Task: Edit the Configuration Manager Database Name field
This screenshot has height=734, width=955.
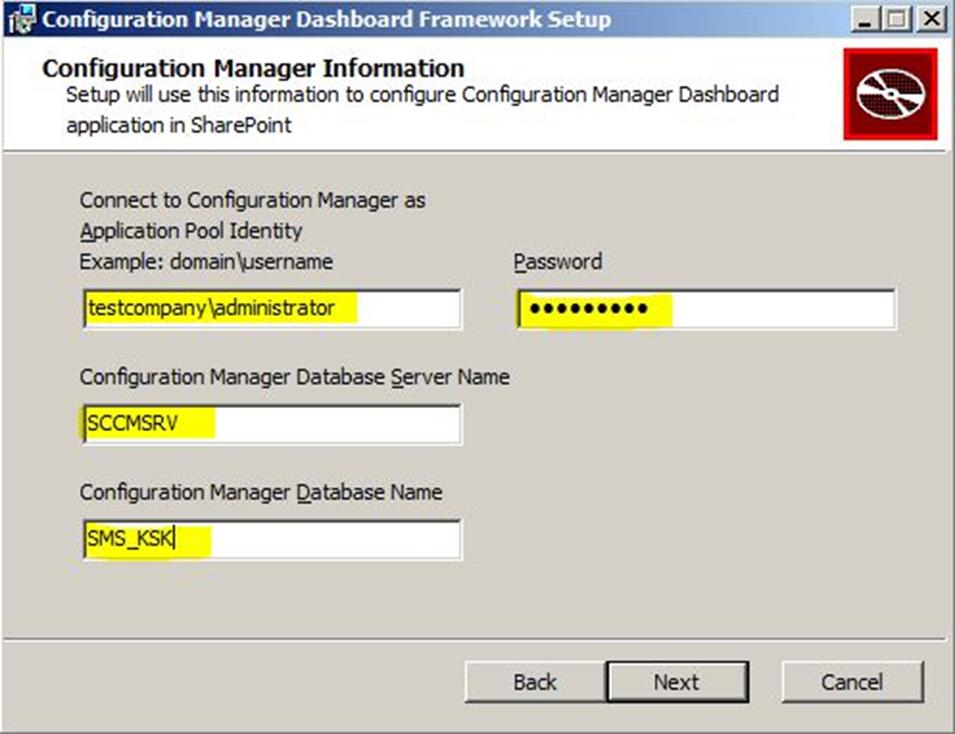Action: [272, 539]
